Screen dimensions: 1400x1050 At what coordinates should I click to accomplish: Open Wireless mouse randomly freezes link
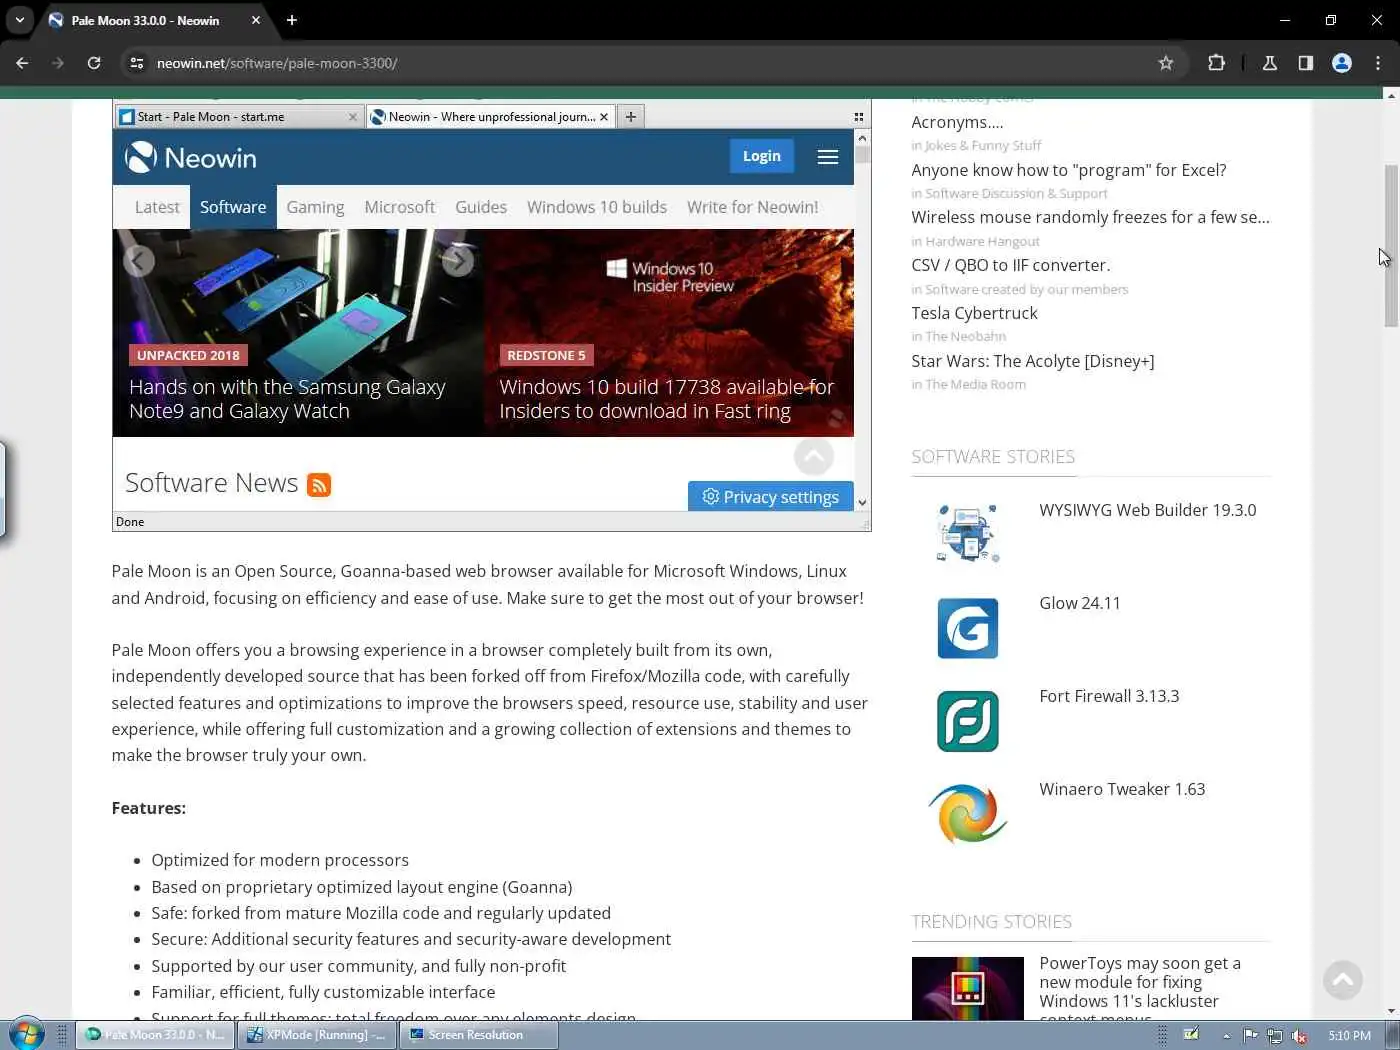1090,217
